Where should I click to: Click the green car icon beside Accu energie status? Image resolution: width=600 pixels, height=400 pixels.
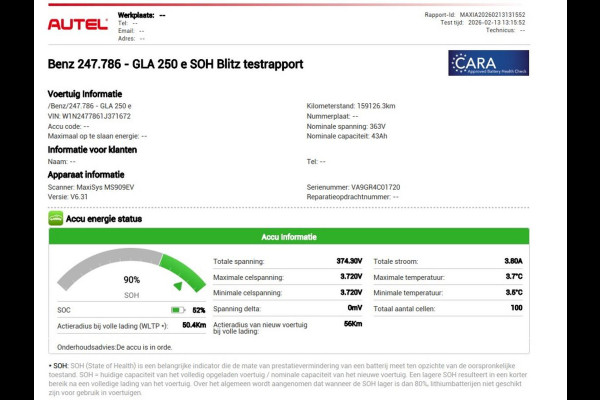pyautogui.click(x=55, y=219)
